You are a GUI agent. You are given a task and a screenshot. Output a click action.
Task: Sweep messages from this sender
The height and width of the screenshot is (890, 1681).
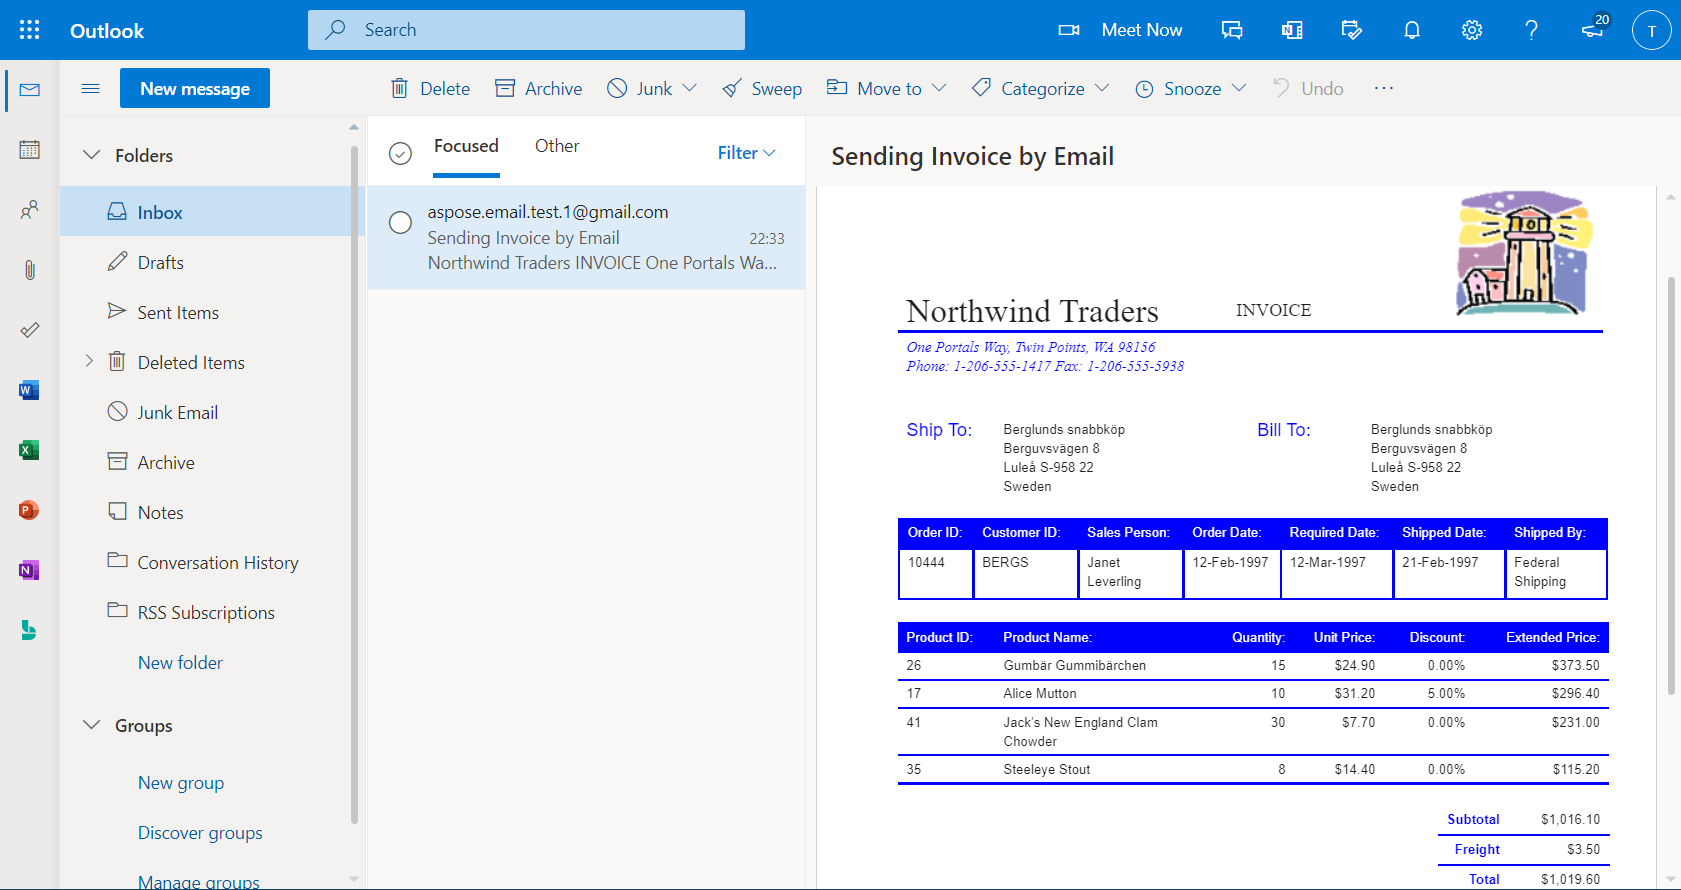[762, 89]
